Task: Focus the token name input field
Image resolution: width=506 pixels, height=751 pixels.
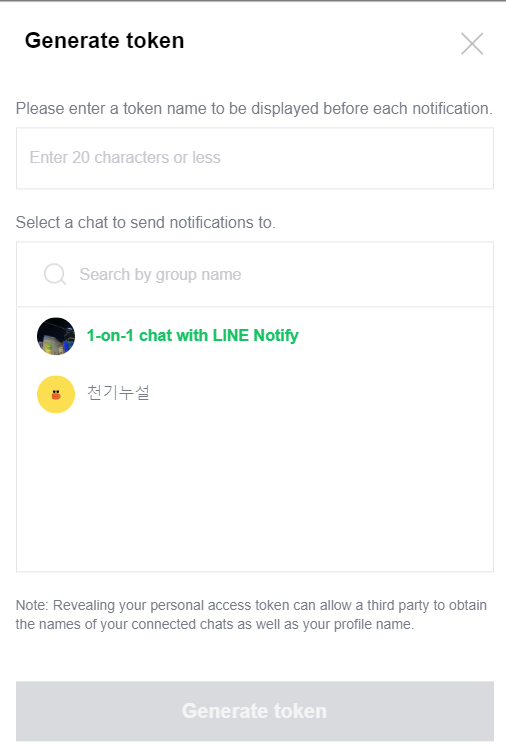Action: click(x=255, y=158)
